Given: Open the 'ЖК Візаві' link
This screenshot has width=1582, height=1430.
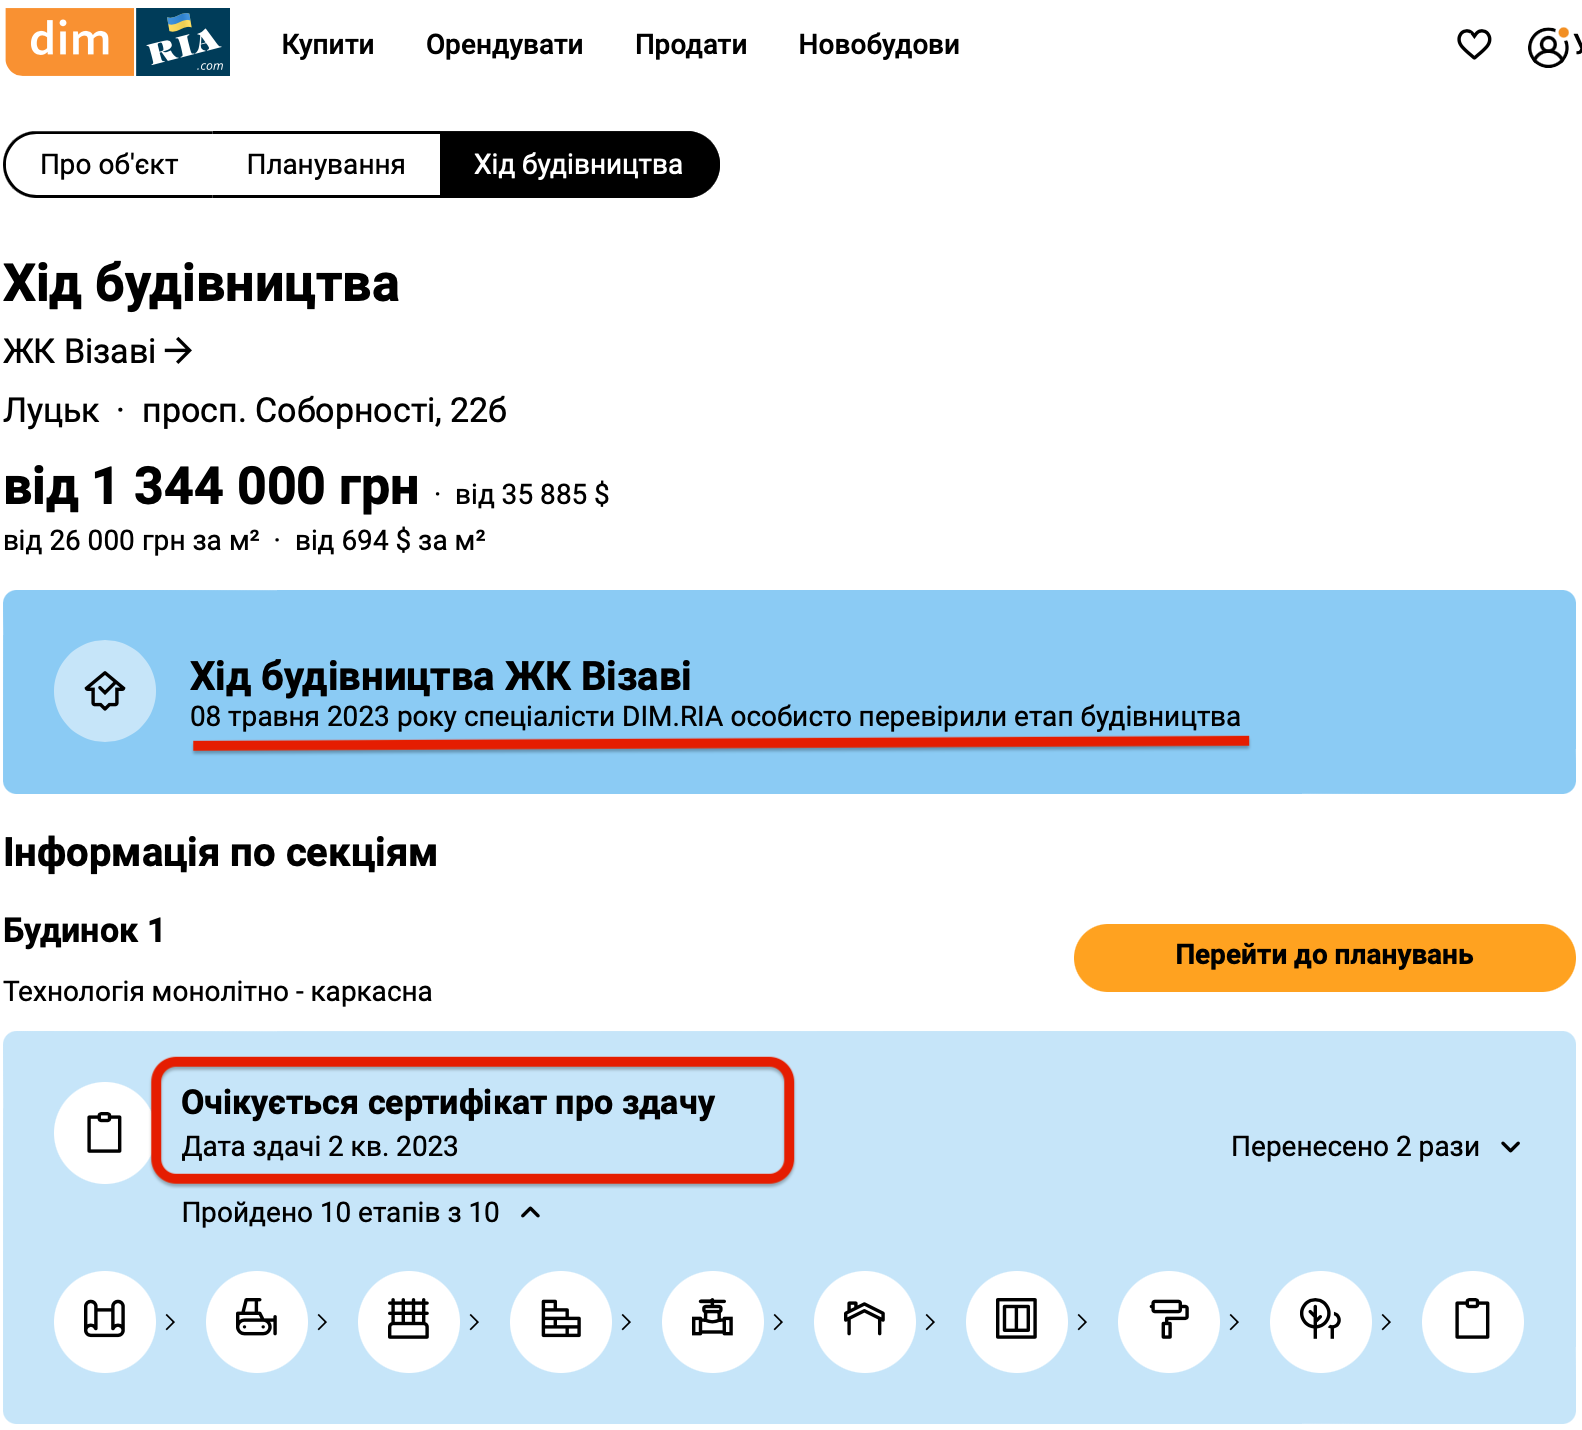Looking at the screenshot, I should point(97,352).
